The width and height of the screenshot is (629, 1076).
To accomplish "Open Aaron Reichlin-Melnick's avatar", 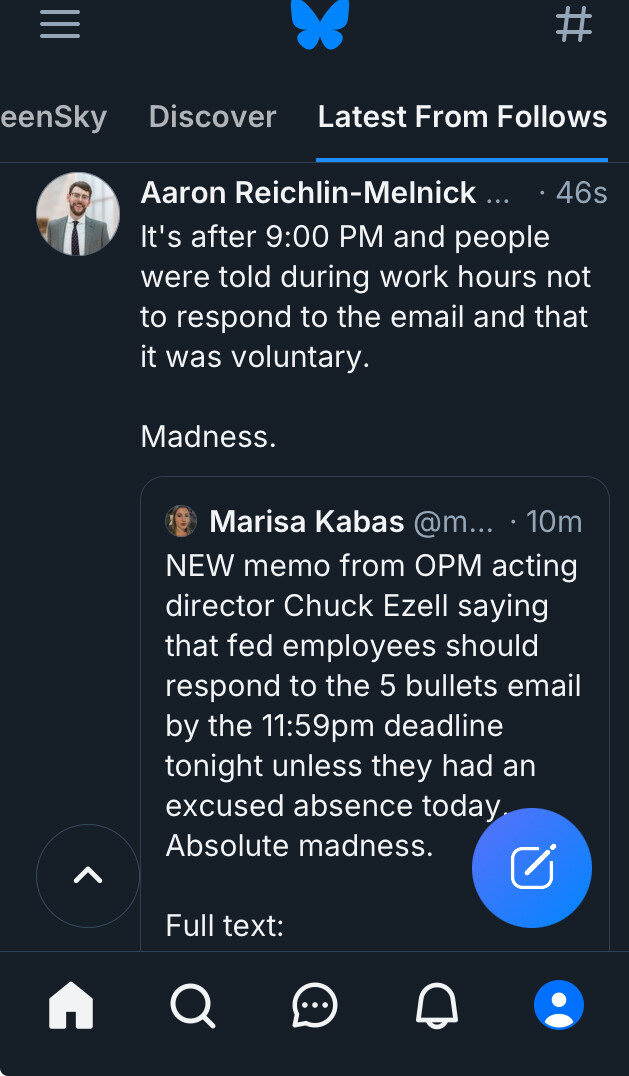I will (78, 214).
